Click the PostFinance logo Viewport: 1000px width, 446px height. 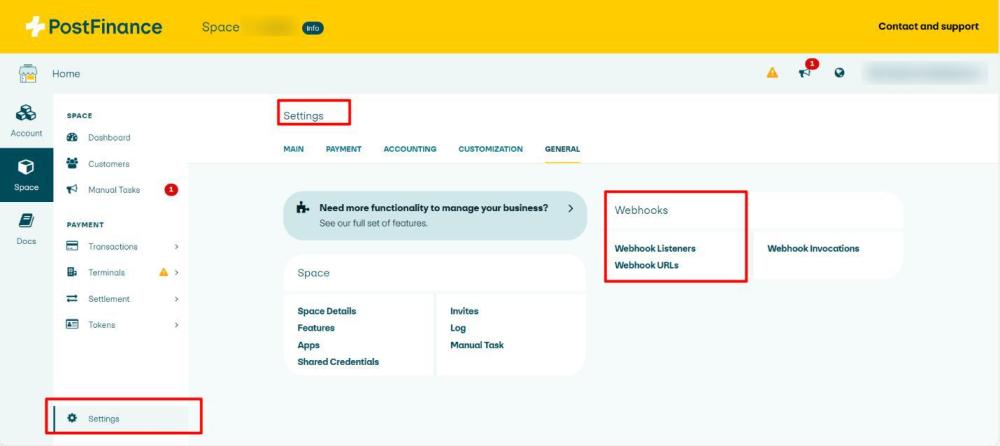coord(94,27)
